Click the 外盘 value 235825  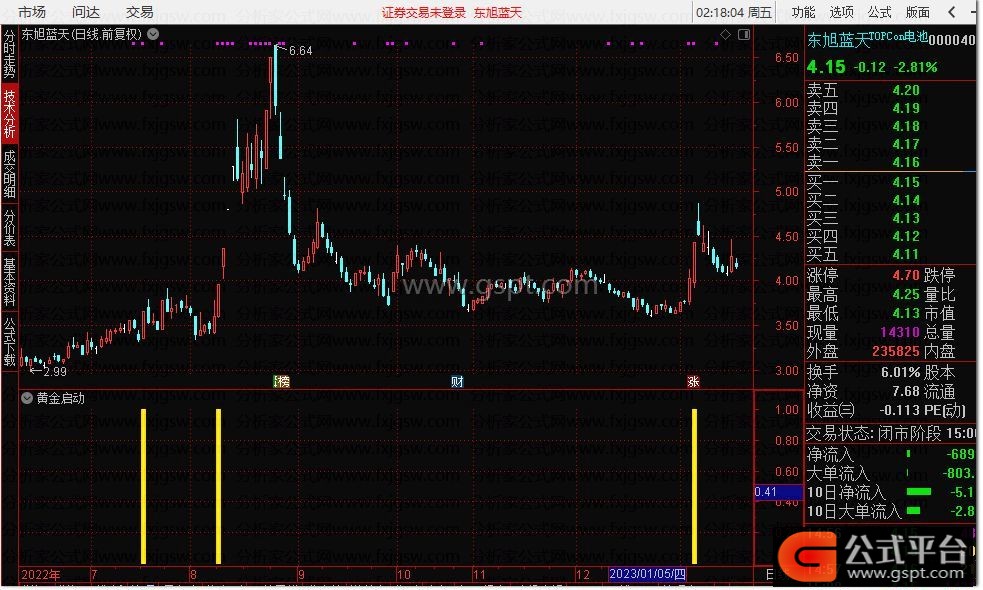click(896, 351)
